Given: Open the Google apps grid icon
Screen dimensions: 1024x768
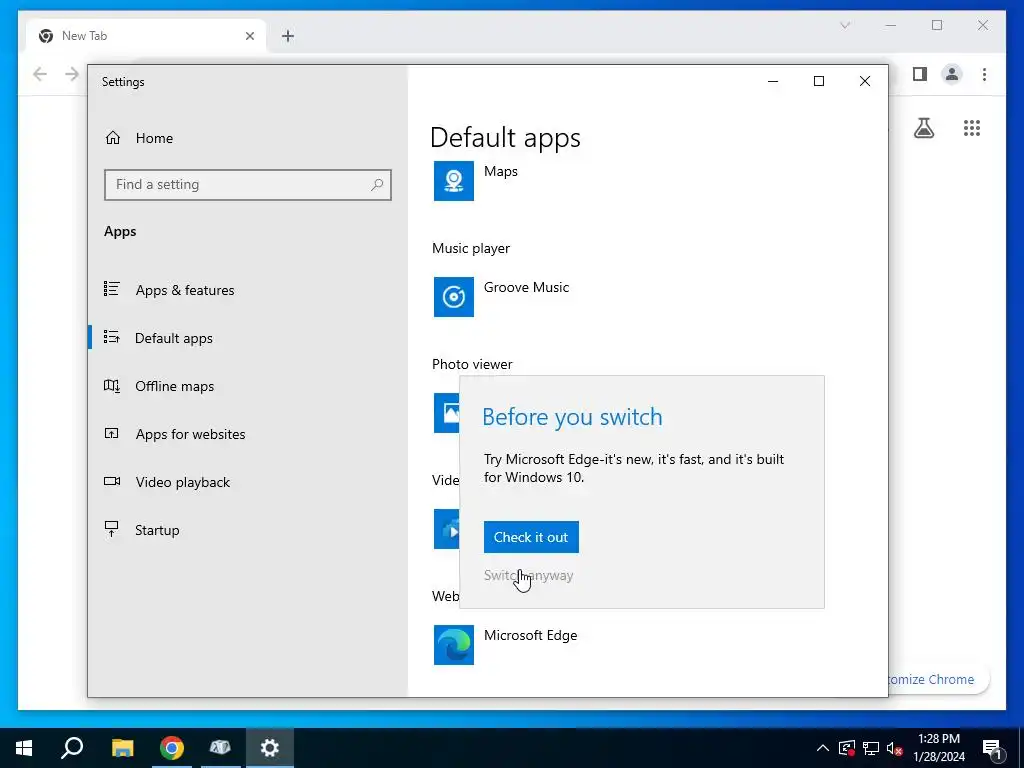Looking at the screenshot, I should pos(972,128).
